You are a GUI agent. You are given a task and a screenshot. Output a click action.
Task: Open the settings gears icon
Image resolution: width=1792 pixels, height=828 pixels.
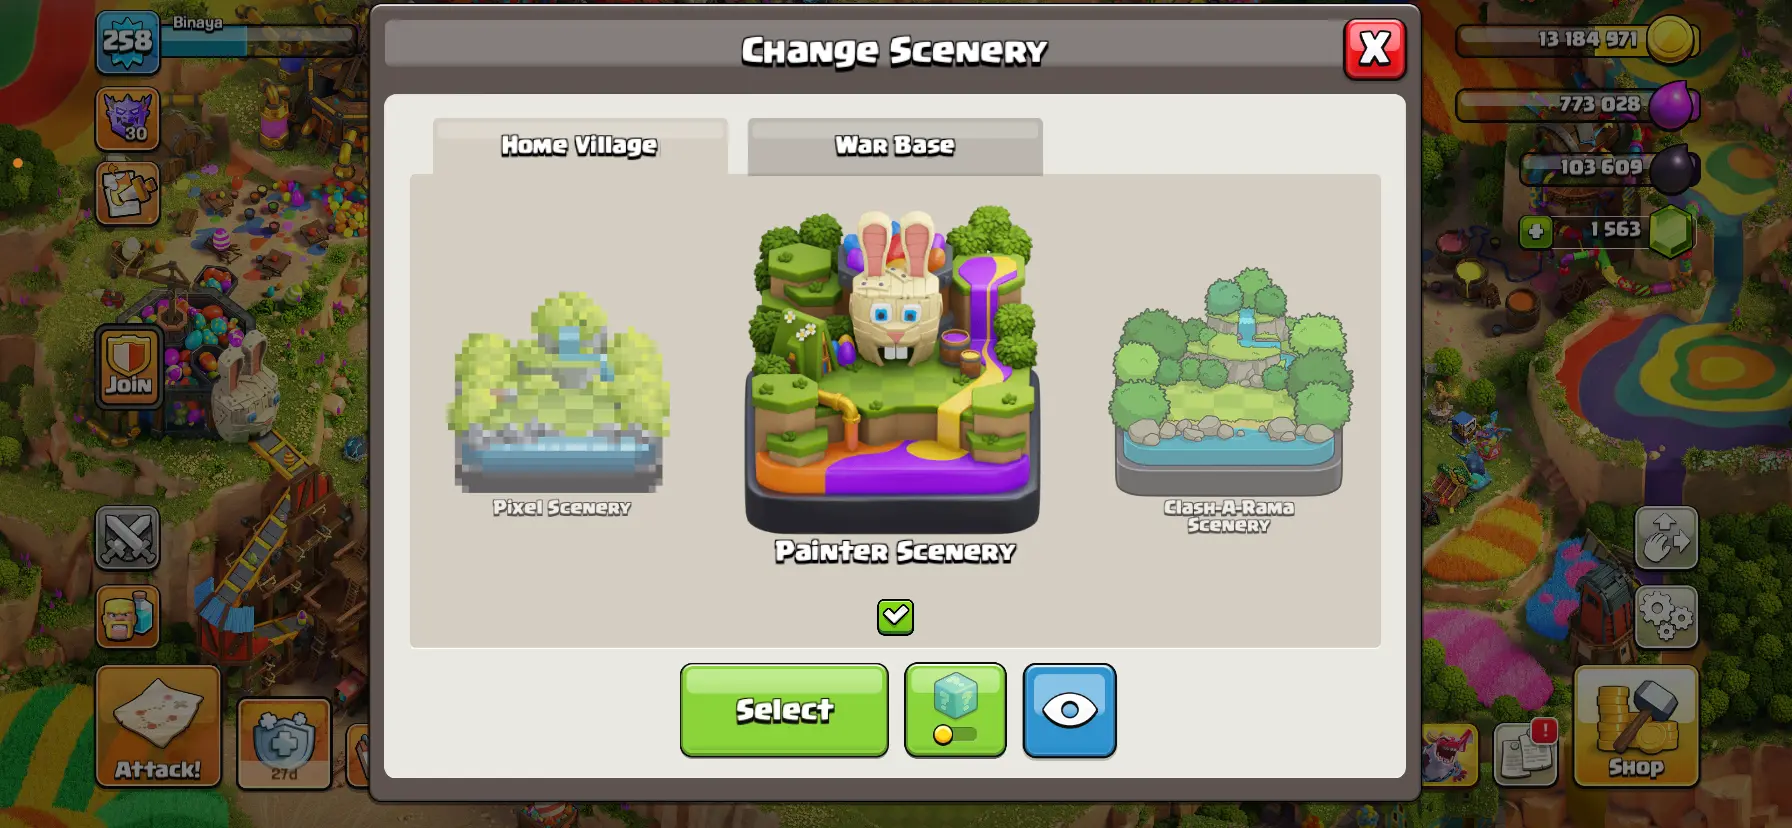(1666, 616)
